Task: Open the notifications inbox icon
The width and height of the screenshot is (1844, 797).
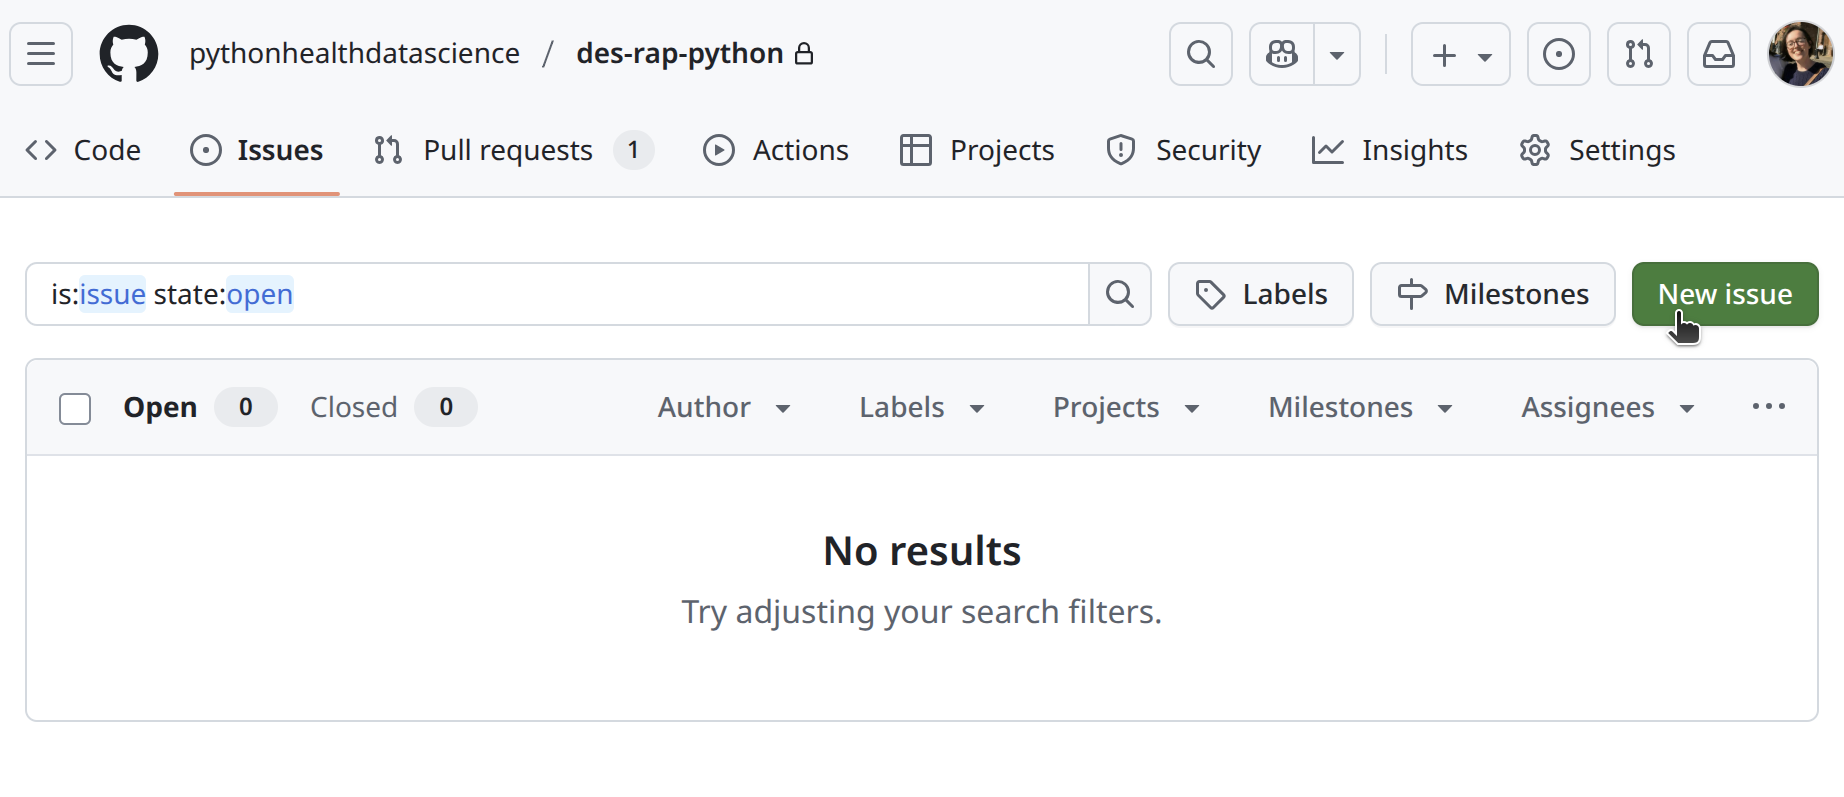Action: click(x=1718, y=54)
